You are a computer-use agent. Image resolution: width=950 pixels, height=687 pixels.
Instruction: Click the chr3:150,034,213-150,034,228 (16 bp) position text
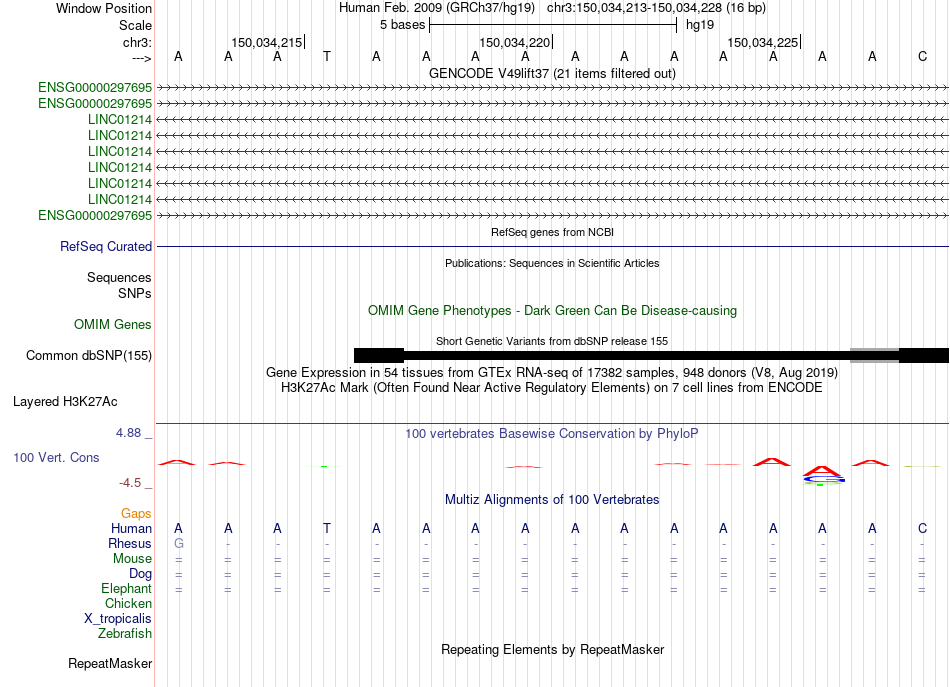coord(656,8)
